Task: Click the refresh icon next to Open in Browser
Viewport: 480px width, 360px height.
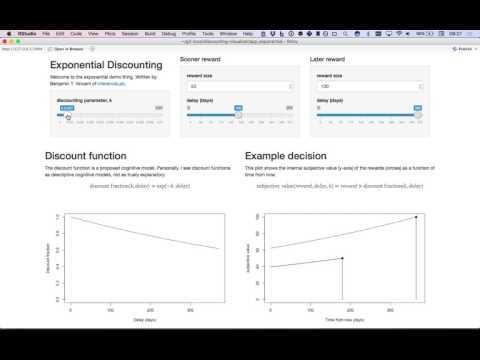Action: (x=92, y=49)
